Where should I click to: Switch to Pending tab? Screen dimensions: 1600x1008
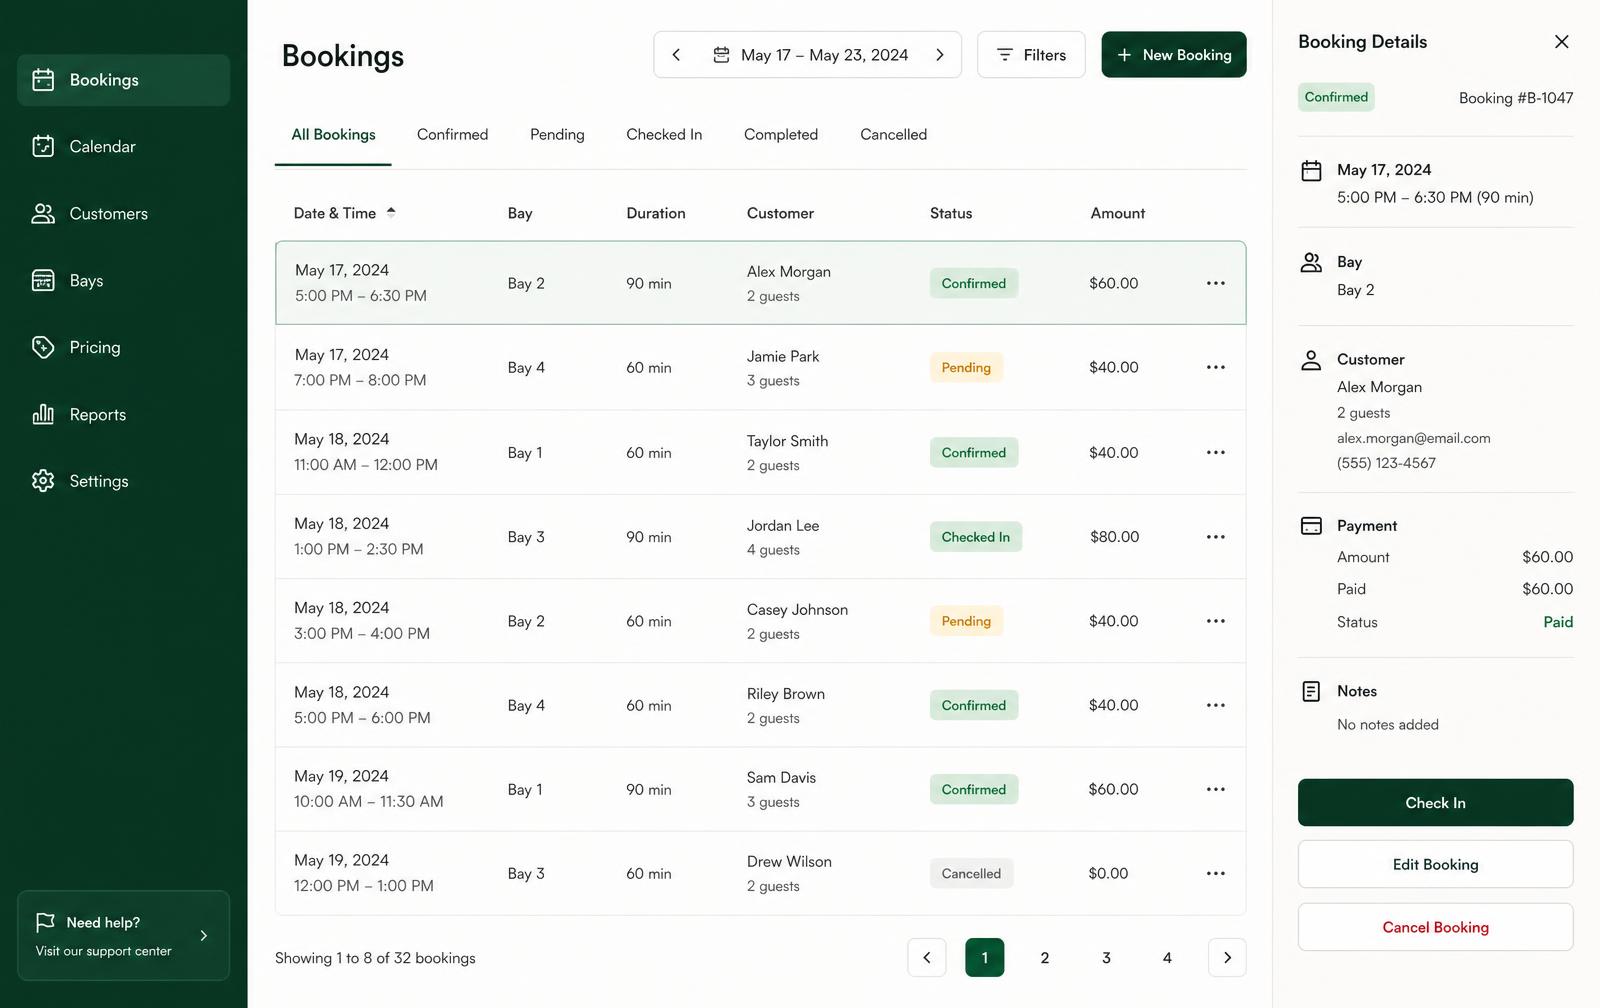click(x=557, y=135)
